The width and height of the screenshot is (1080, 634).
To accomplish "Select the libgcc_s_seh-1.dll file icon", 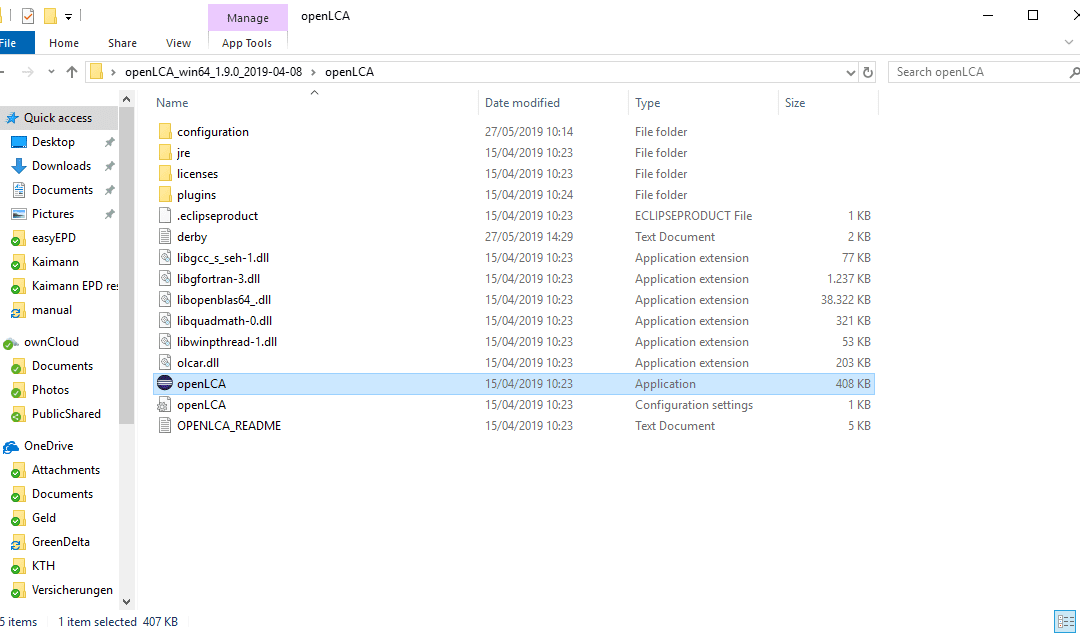I will pos(165,258).
